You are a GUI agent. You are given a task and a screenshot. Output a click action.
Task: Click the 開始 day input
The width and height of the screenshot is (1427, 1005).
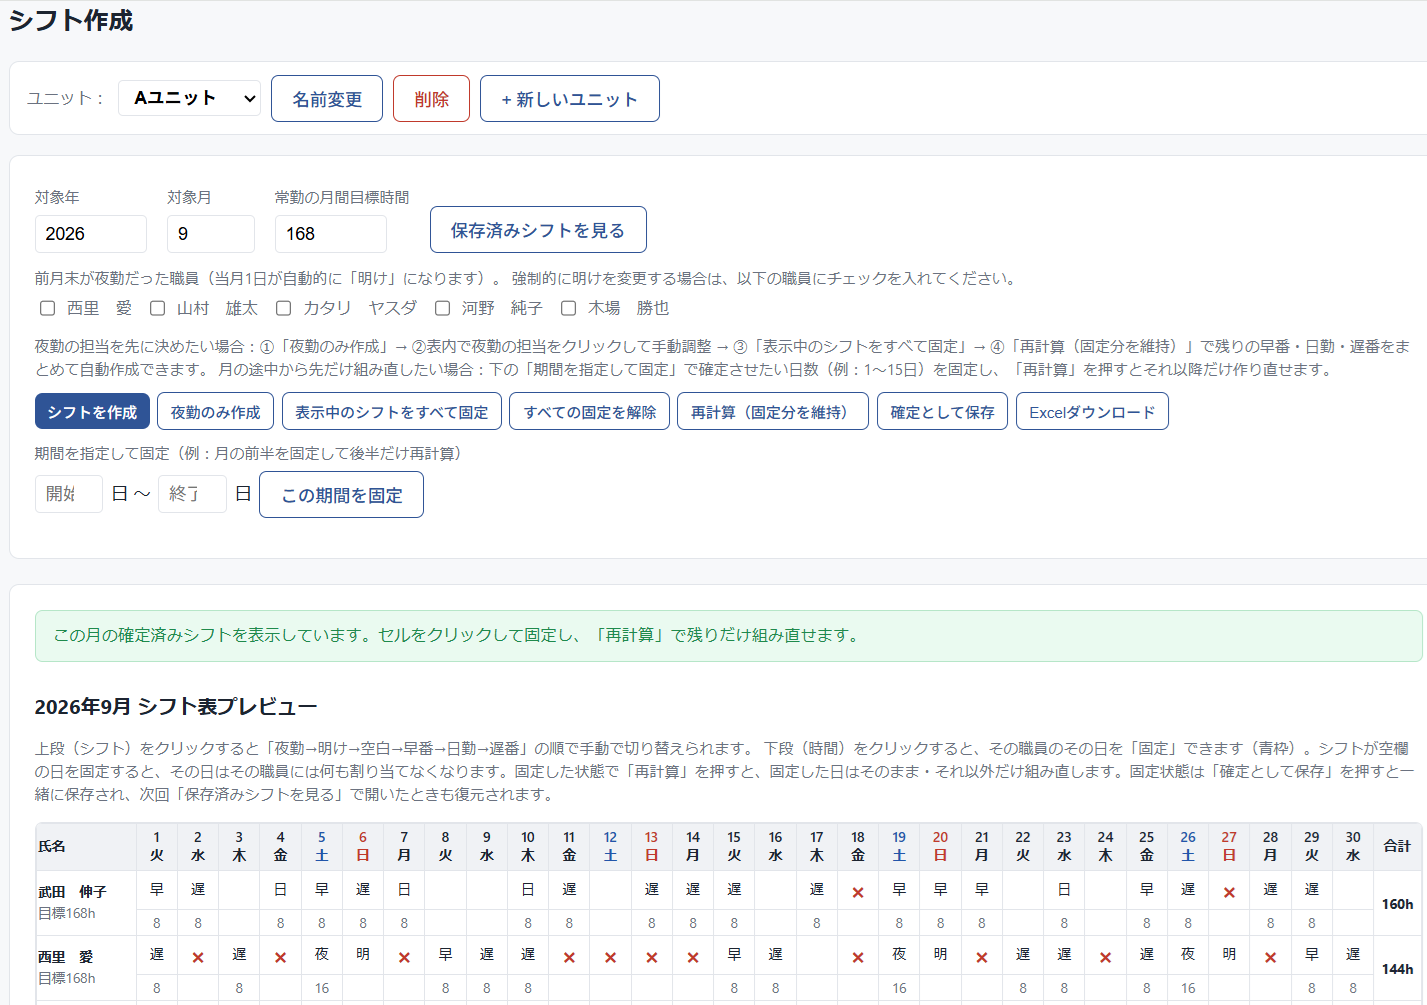tap(69, 494)
